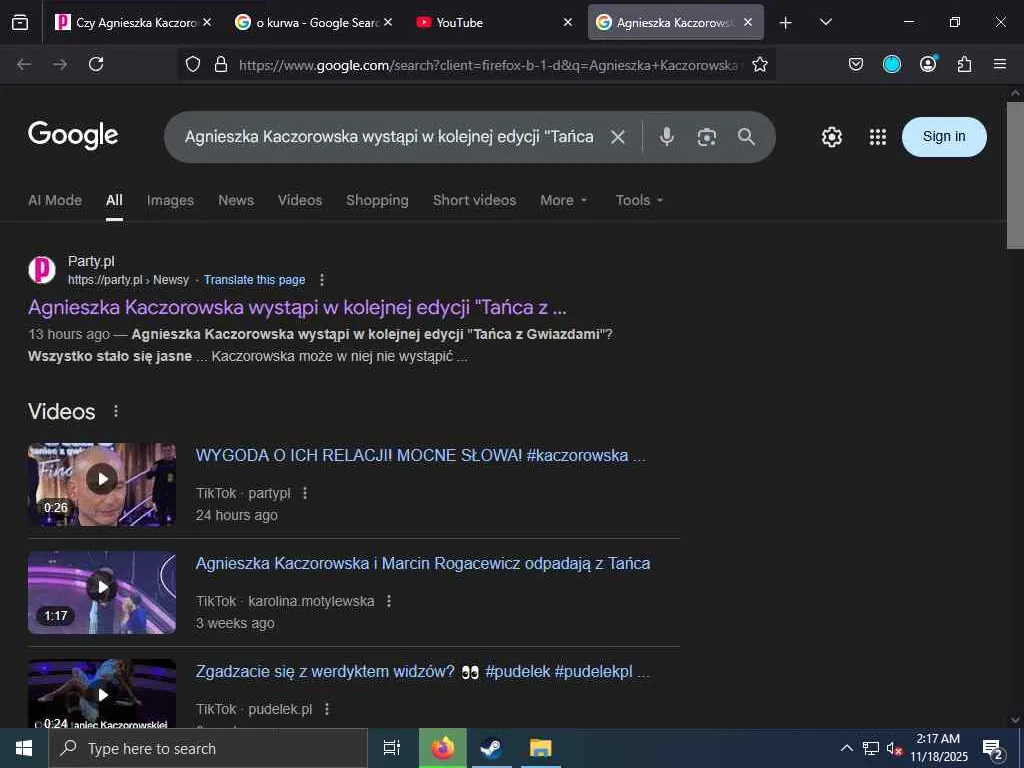View site security padlock info

(x=221, y=64)
